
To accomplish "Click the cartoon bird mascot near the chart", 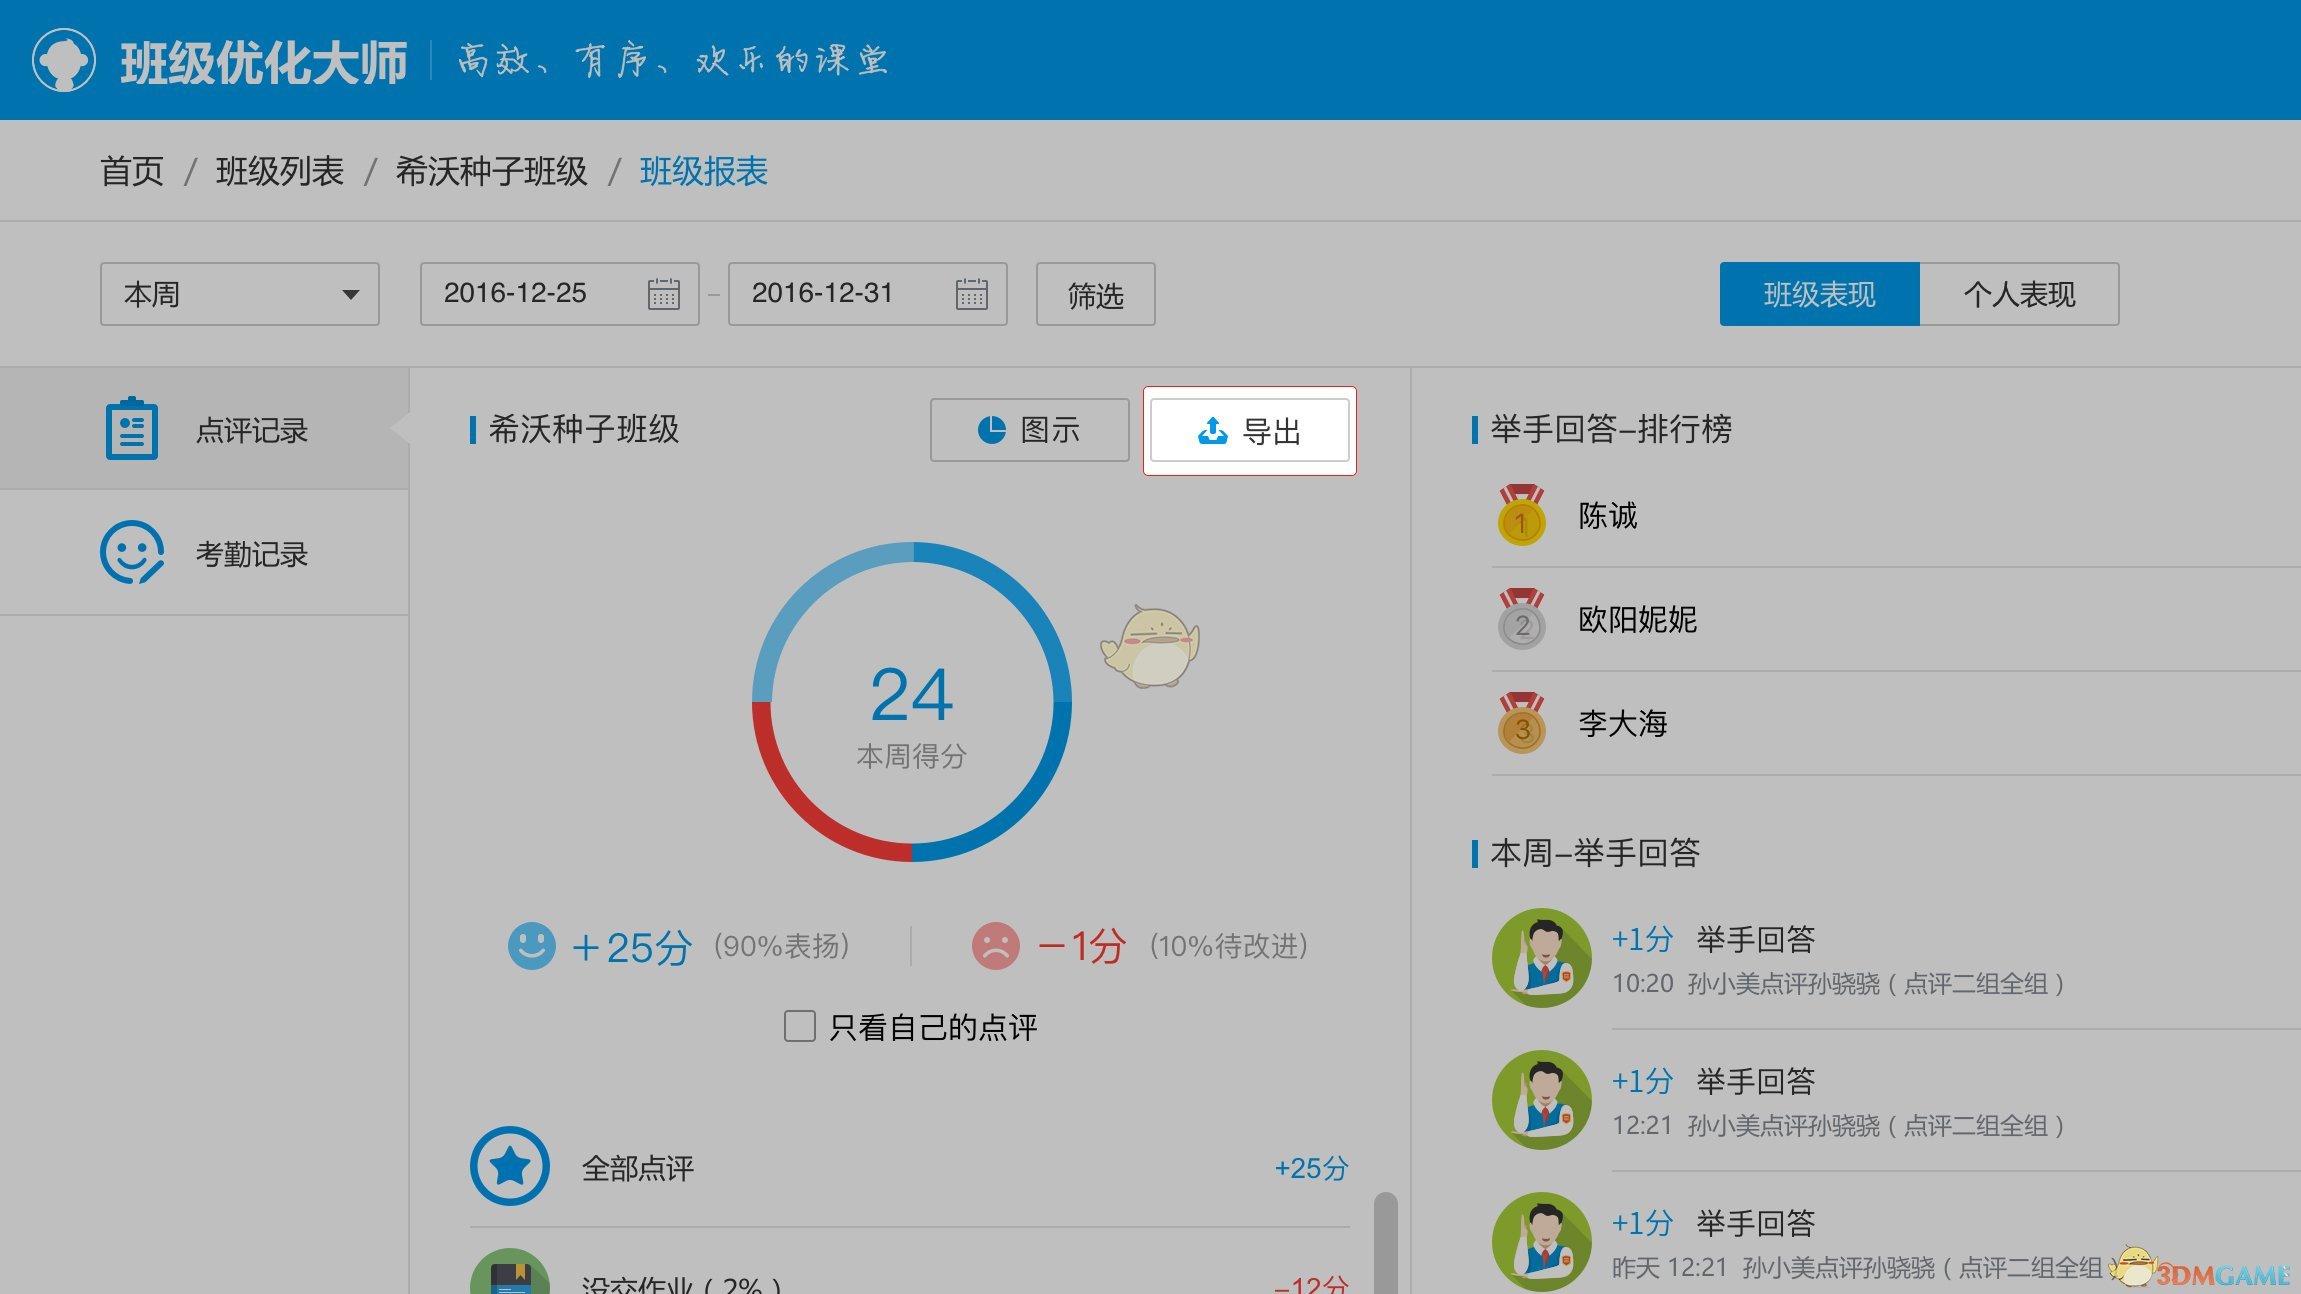I will point(1151,646).
